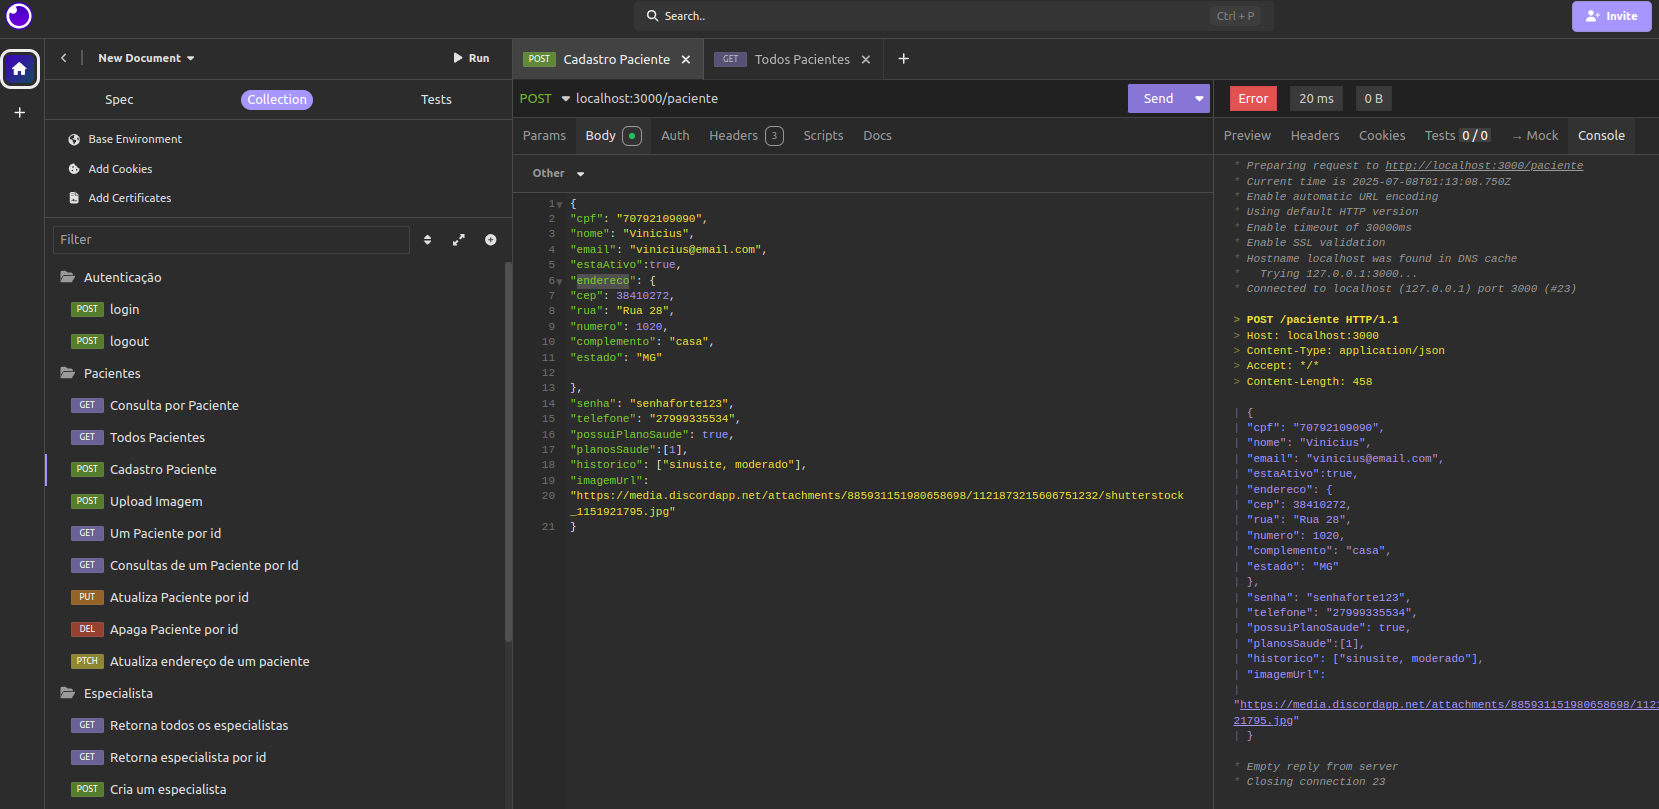Select Atualiza endereço de um paciente
The image size is (1659, 809).
click(209, 661)
